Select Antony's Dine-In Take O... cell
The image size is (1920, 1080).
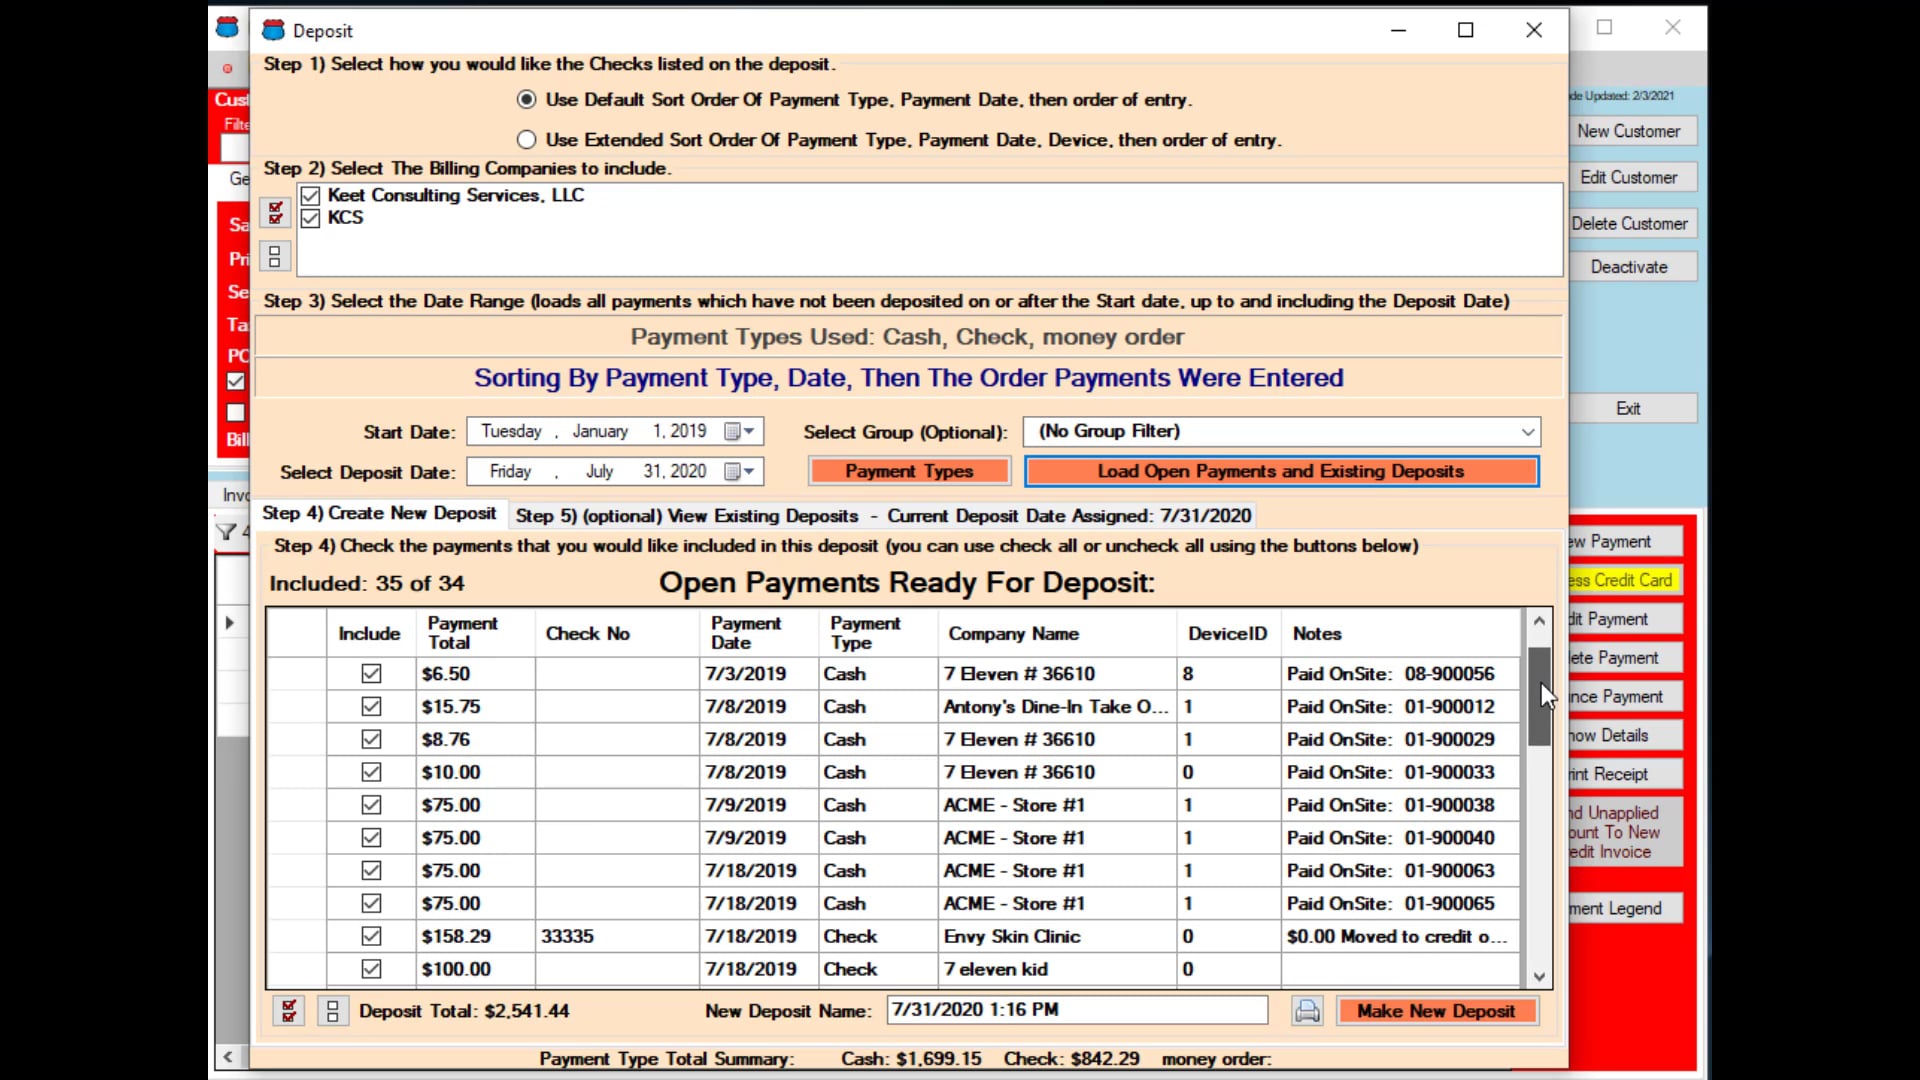pyautogui.click(x=1057, y=707)
